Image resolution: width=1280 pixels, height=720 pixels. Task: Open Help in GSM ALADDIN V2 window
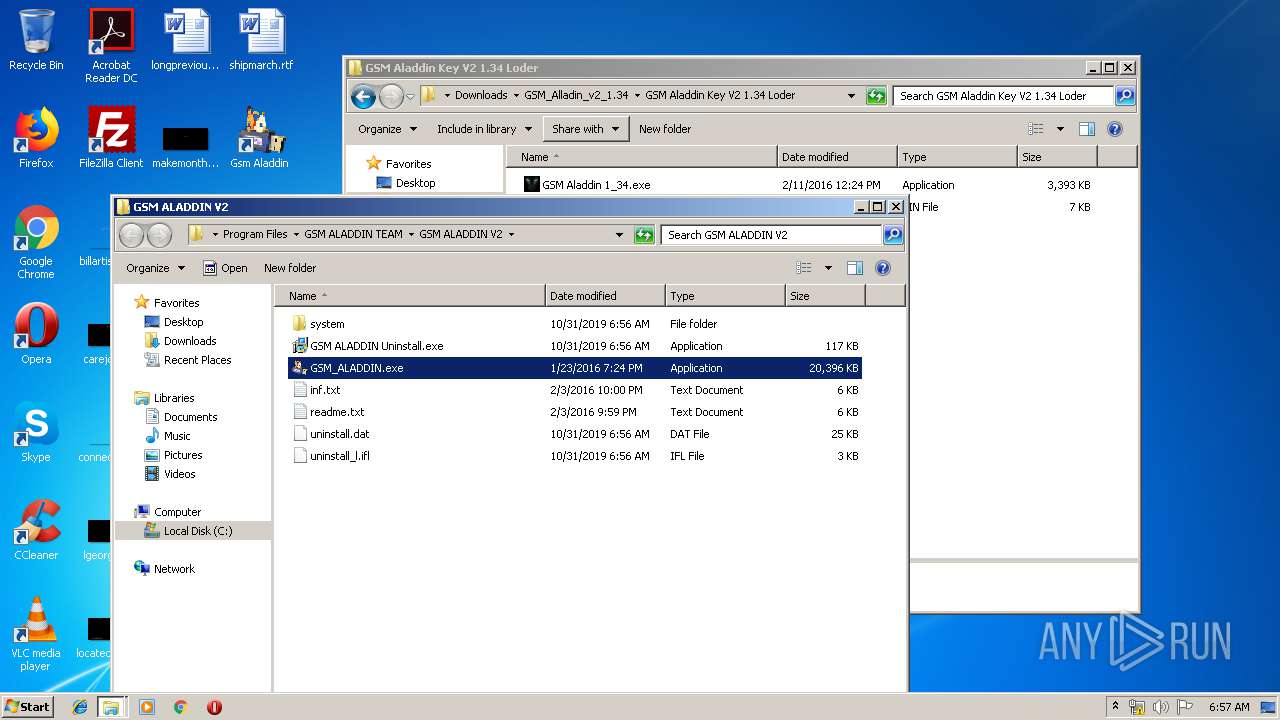pyautogui.click(x=883, y=268)
